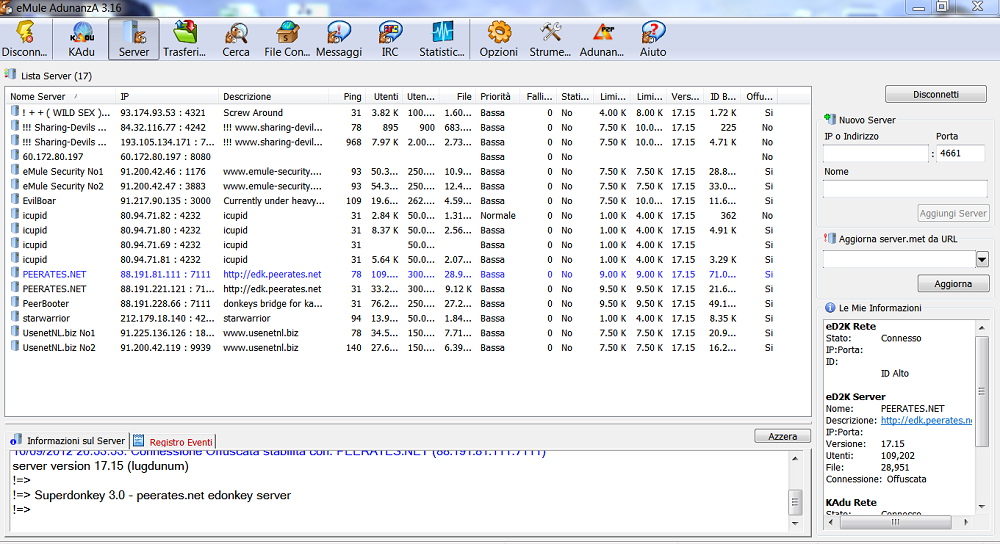The width and height of the screenshot is (1000, 544).
Task: Click the Nome input field
Action: click(x=906, y=189)
